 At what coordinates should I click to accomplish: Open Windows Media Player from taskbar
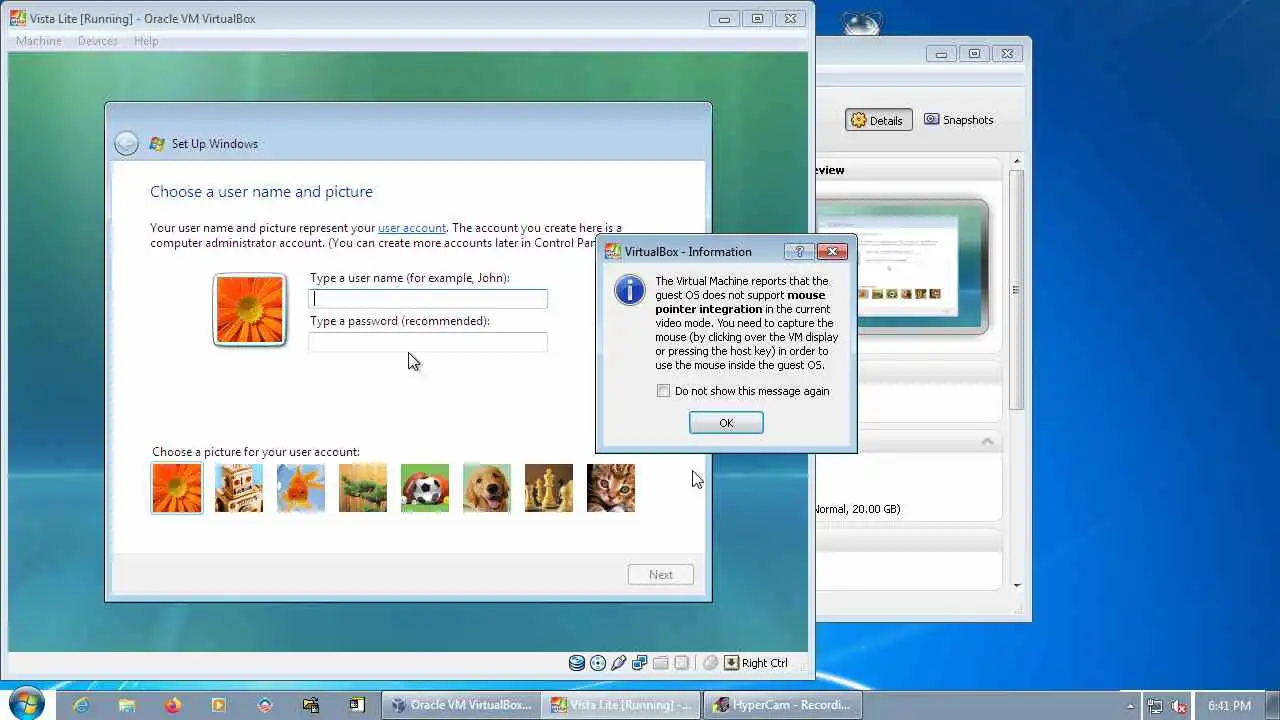tap(219, 705)
